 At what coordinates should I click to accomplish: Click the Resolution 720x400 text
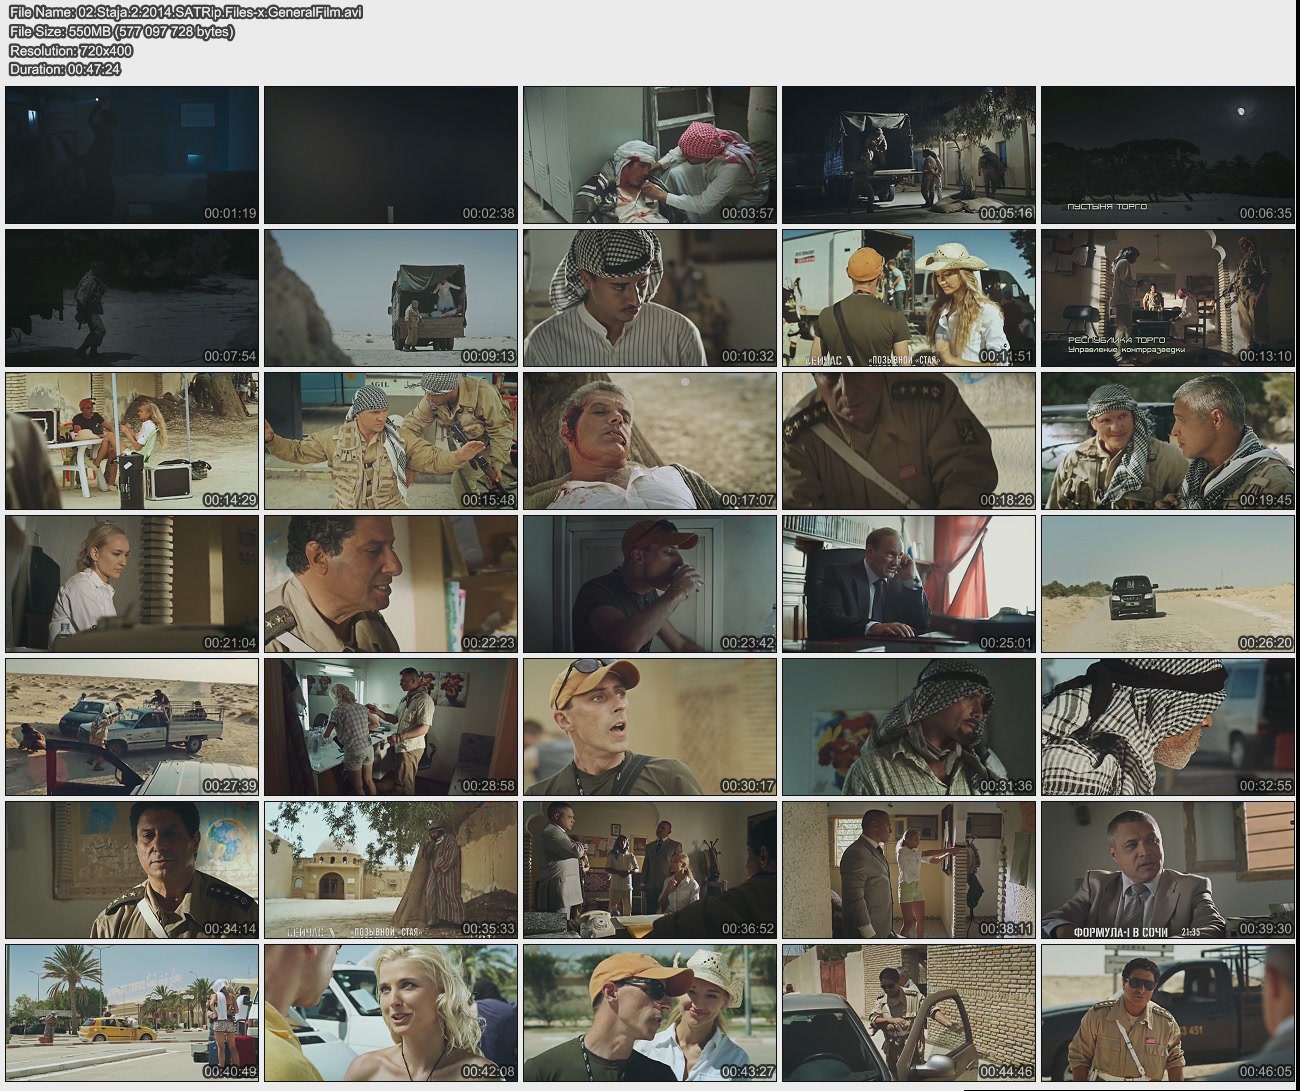(71, 50)
